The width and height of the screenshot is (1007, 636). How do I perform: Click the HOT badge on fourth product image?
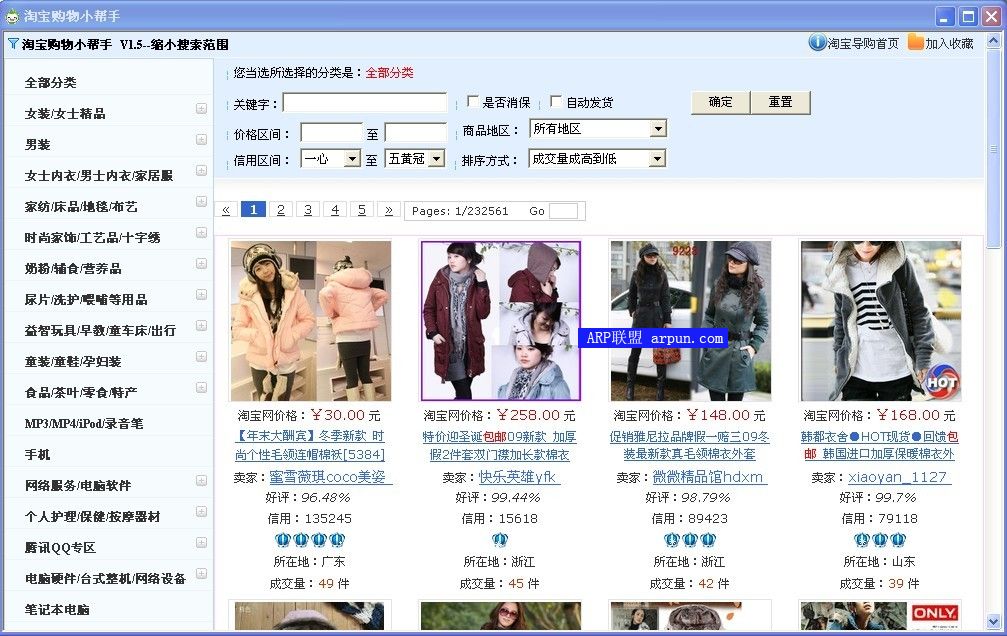[940, 381]
